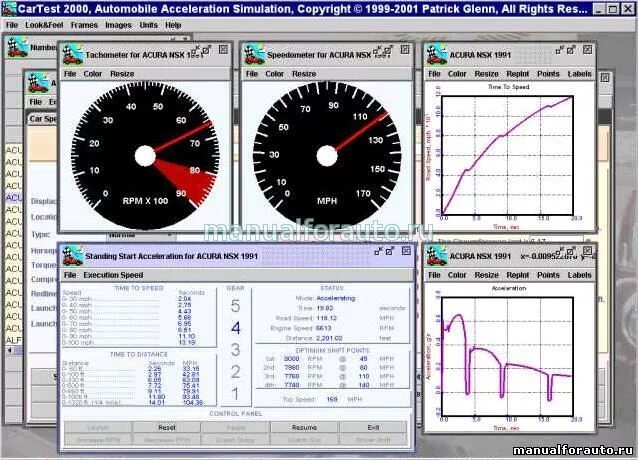Open the Speedometer window's Resize menu
Viewport: 638px width, 460px height.
tap(304, 74)
